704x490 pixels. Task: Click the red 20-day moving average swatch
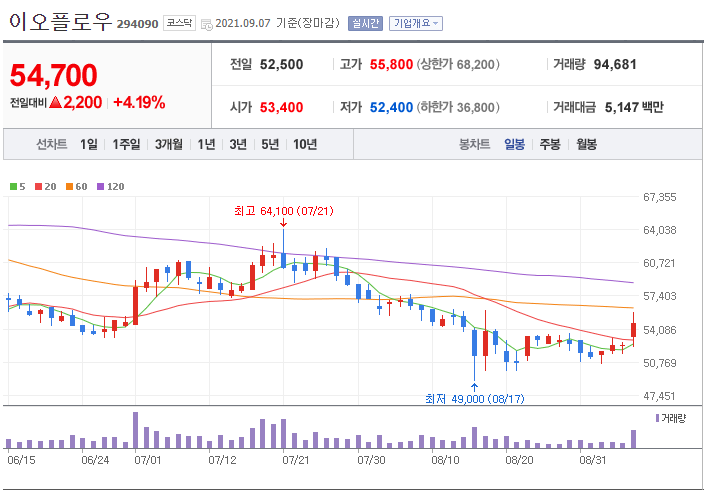pyautogui.click(x=38, y=186)
